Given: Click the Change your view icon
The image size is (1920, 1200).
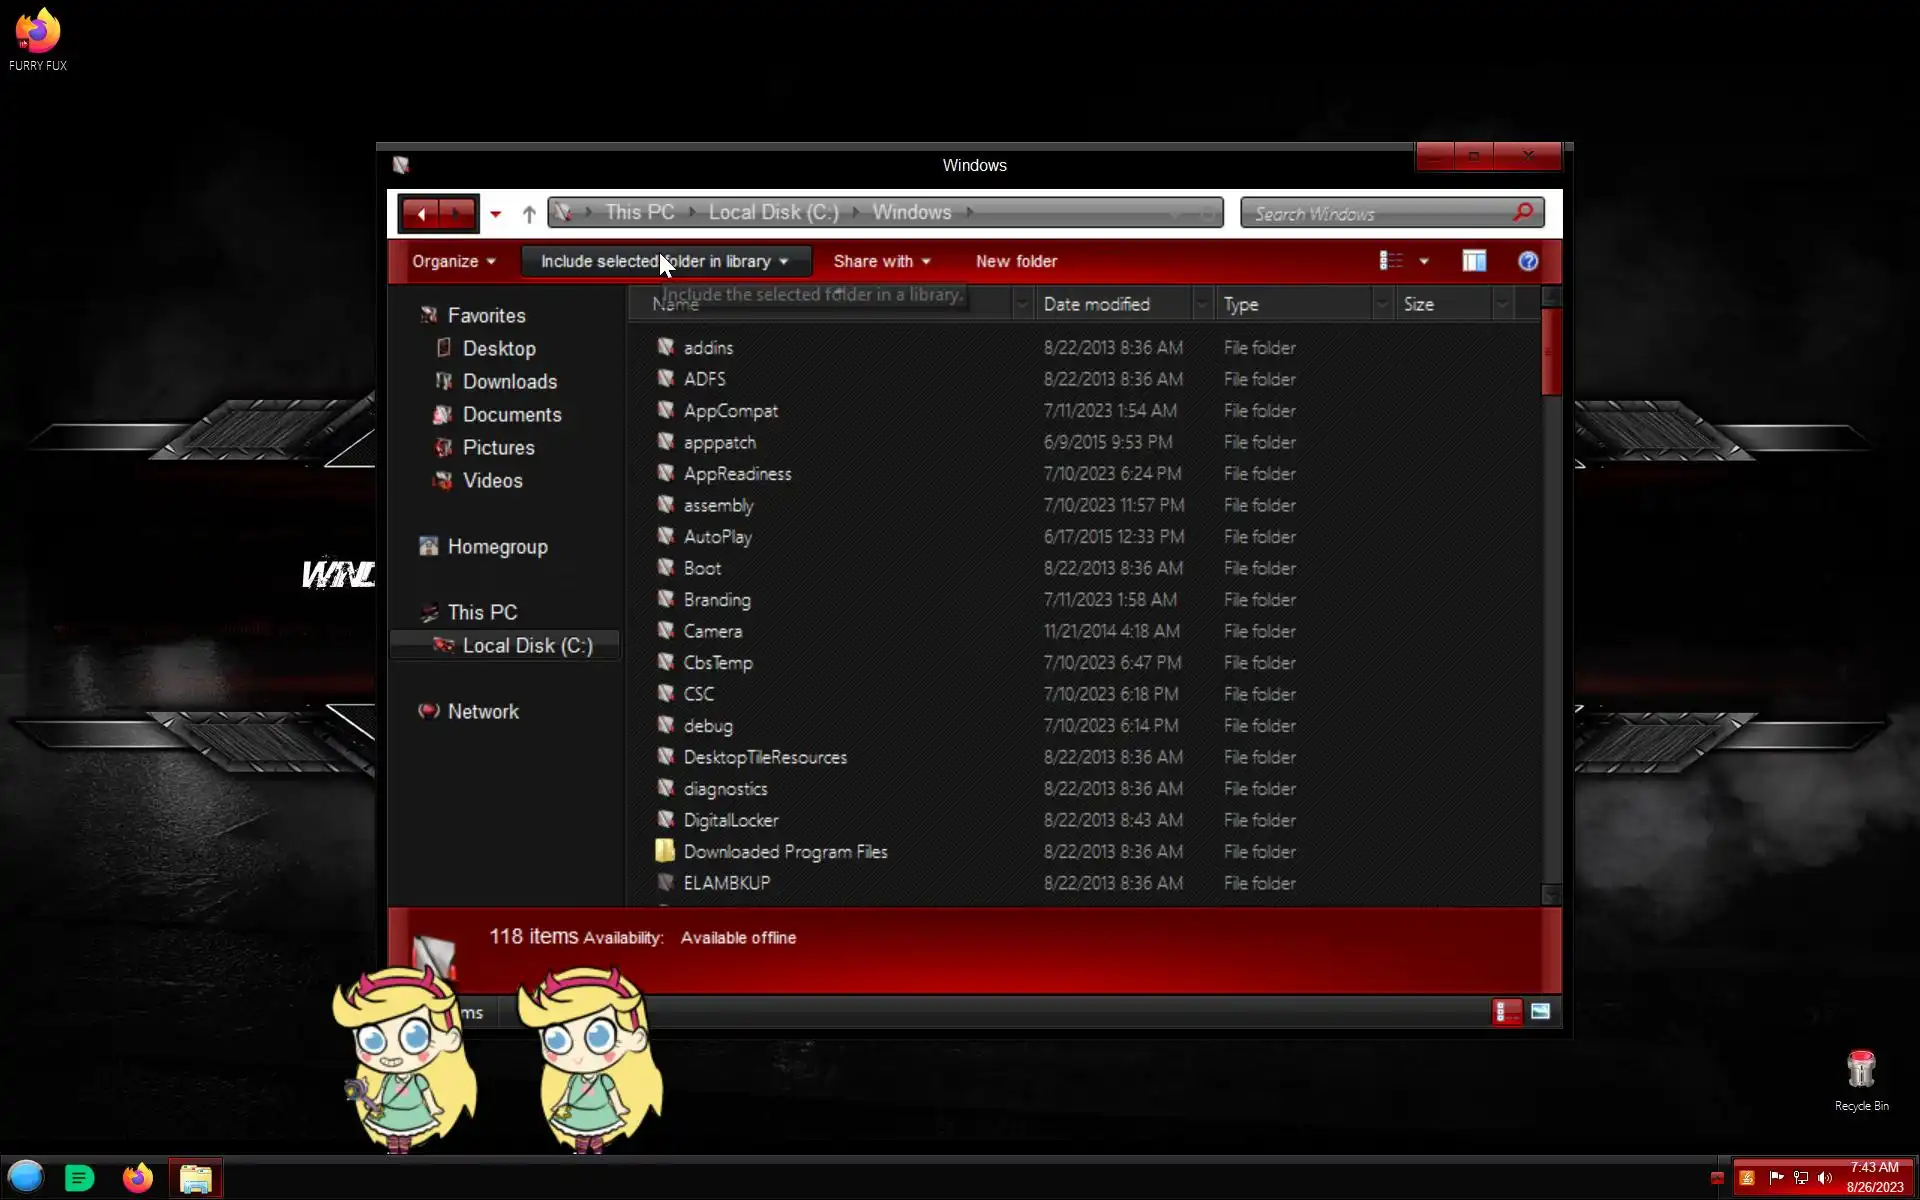Looking at the screenshot, I should tap(1391, 261).
